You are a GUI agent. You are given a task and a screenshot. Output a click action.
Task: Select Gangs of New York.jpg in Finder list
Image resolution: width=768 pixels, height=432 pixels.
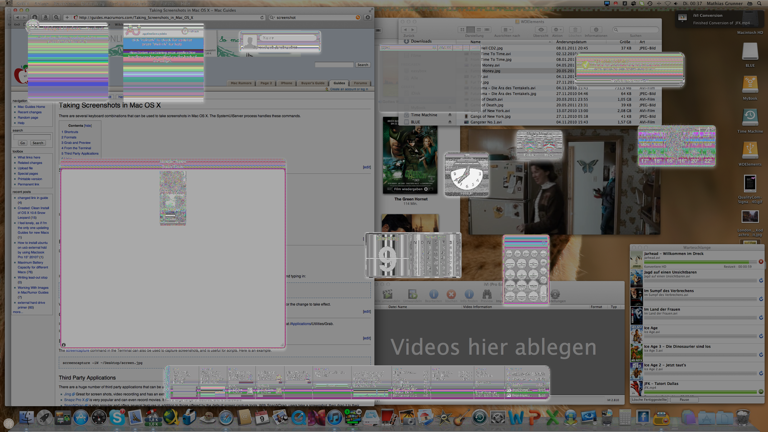491,117
